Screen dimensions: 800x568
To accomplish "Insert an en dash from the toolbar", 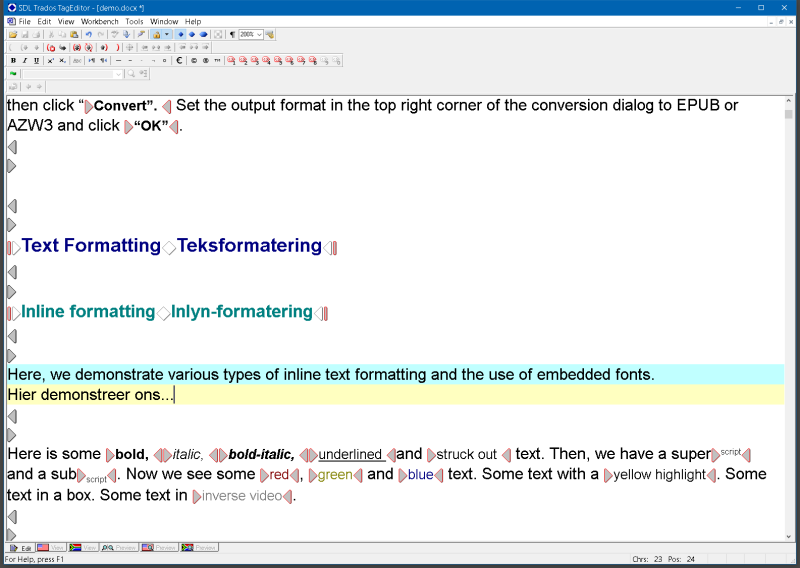I will (x=130, y=61).
